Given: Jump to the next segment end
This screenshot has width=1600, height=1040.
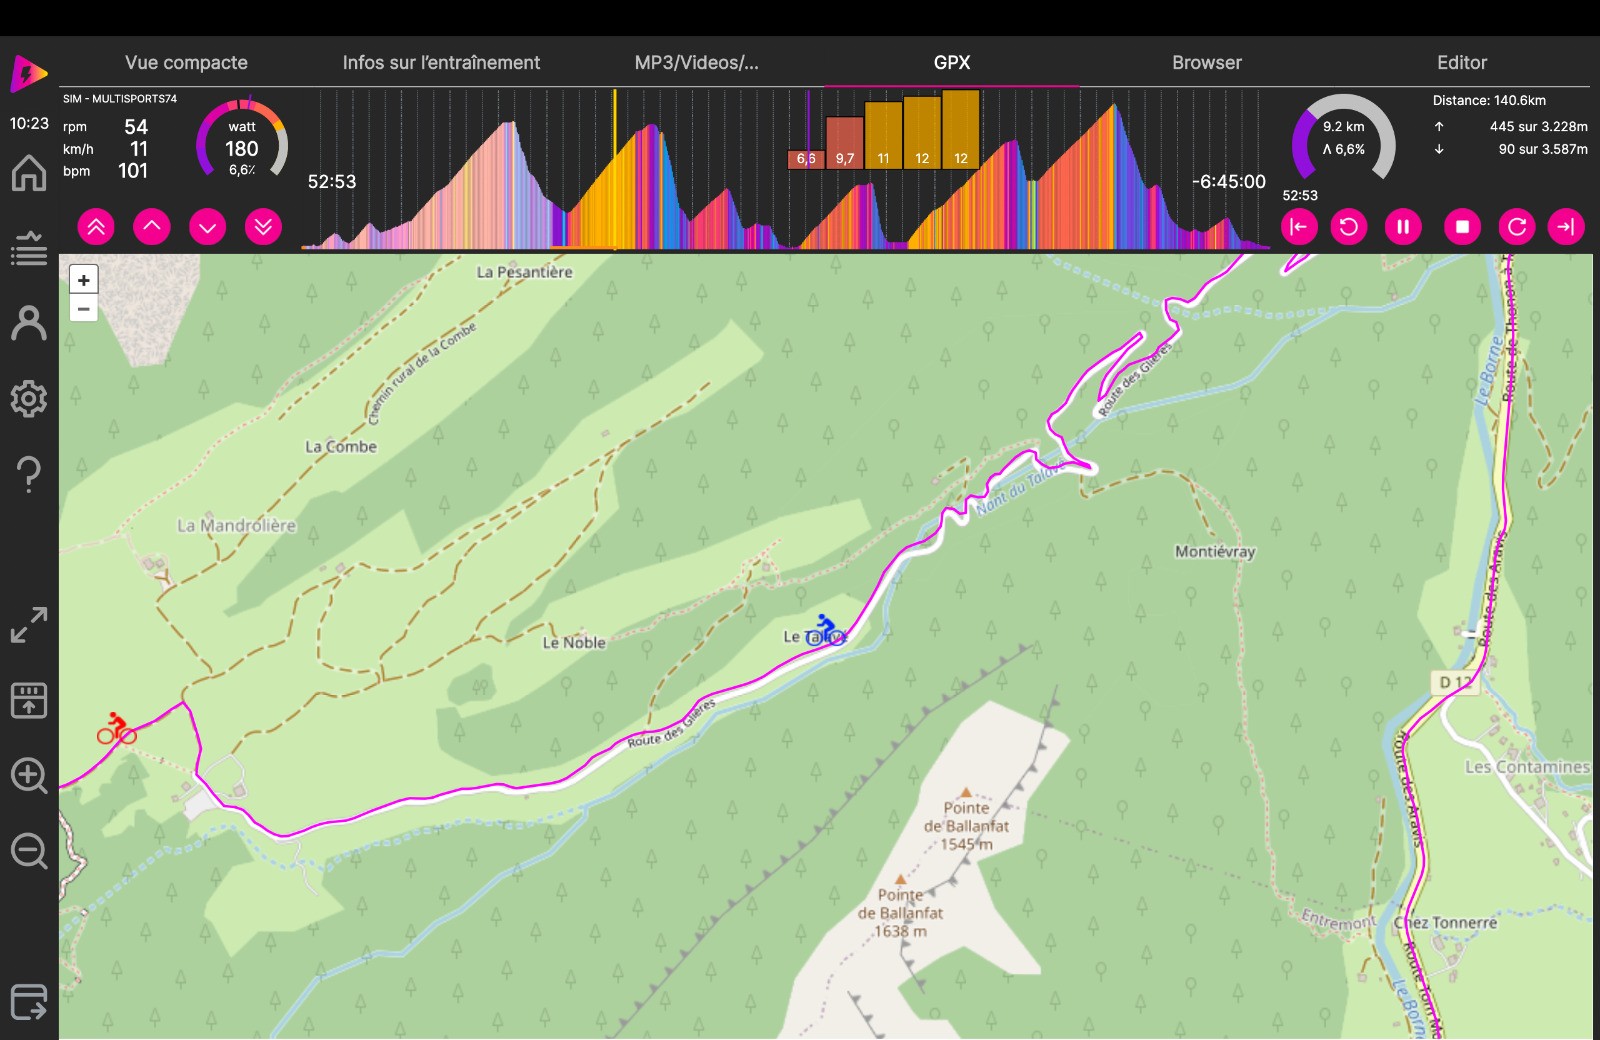Looking at the screenshot, I should click(x=1566, y=227).
